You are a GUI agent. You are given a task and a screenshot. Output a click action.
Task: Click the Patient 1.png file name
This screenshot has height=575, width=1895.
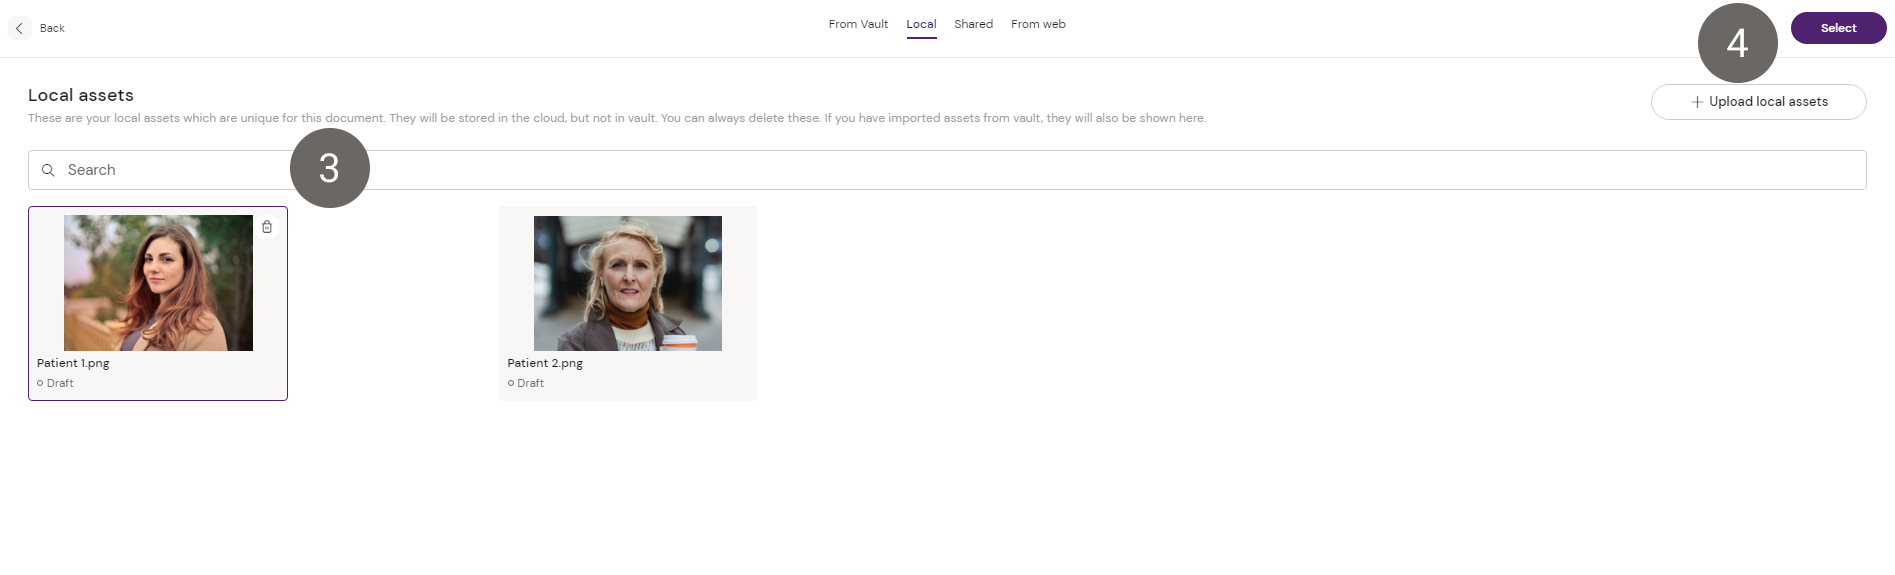[x=73, y=363]
